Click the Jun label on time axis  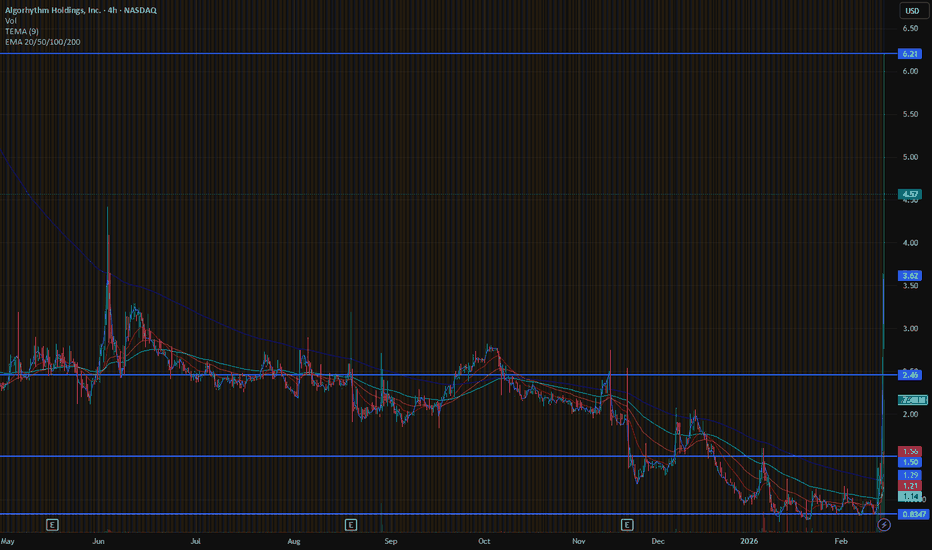(99, 541)
